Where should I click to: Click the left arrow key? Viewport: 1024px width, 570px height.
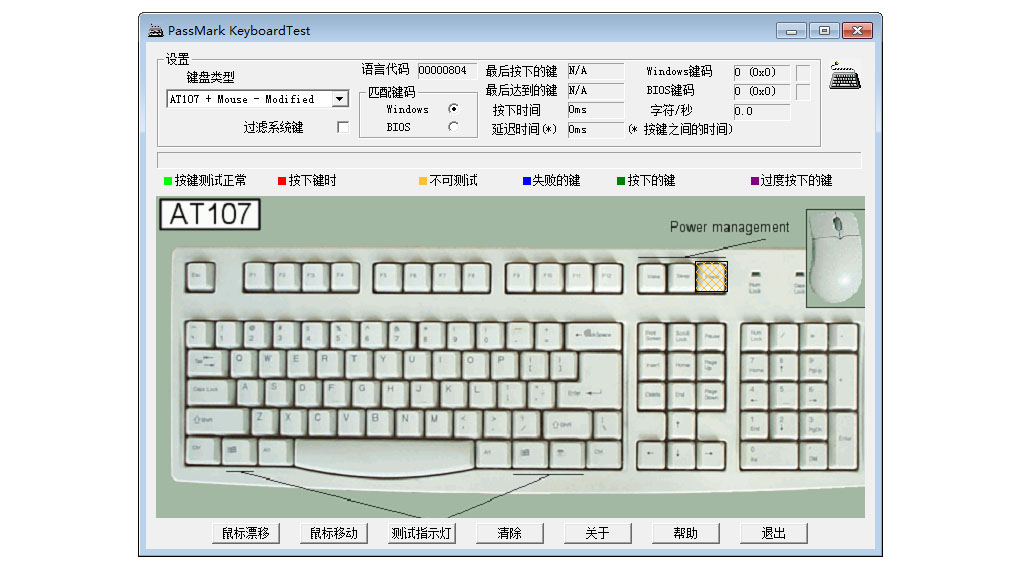(652, 454)
